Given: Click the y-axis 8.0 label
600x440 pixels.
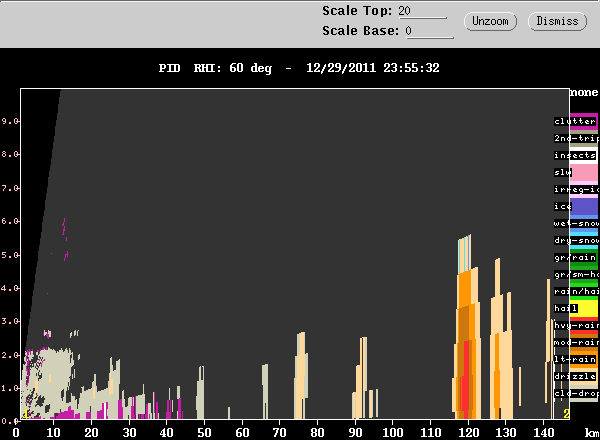Looking at the screenshot, I should click(10, 154).
